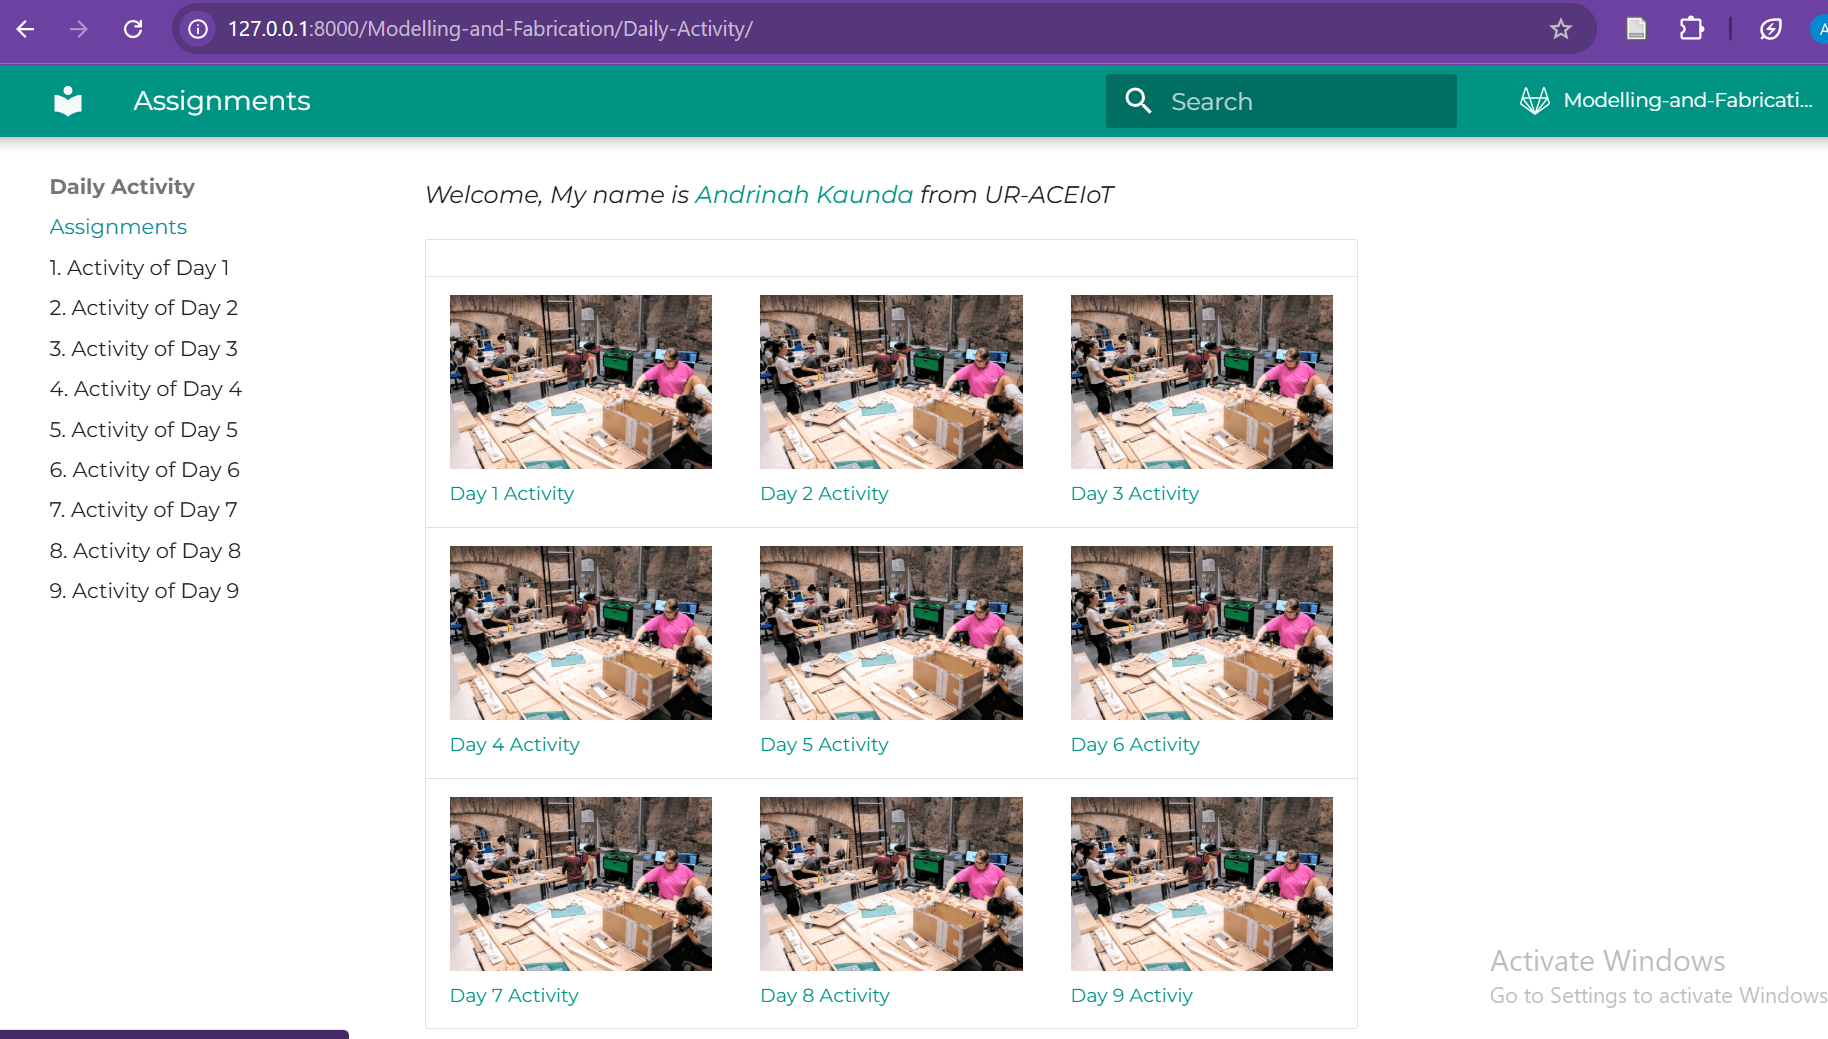The image size is (1828, 1039).
Task: Open the Day 2 Activity link
Action: pyautogui.click(x=823, y=494)
